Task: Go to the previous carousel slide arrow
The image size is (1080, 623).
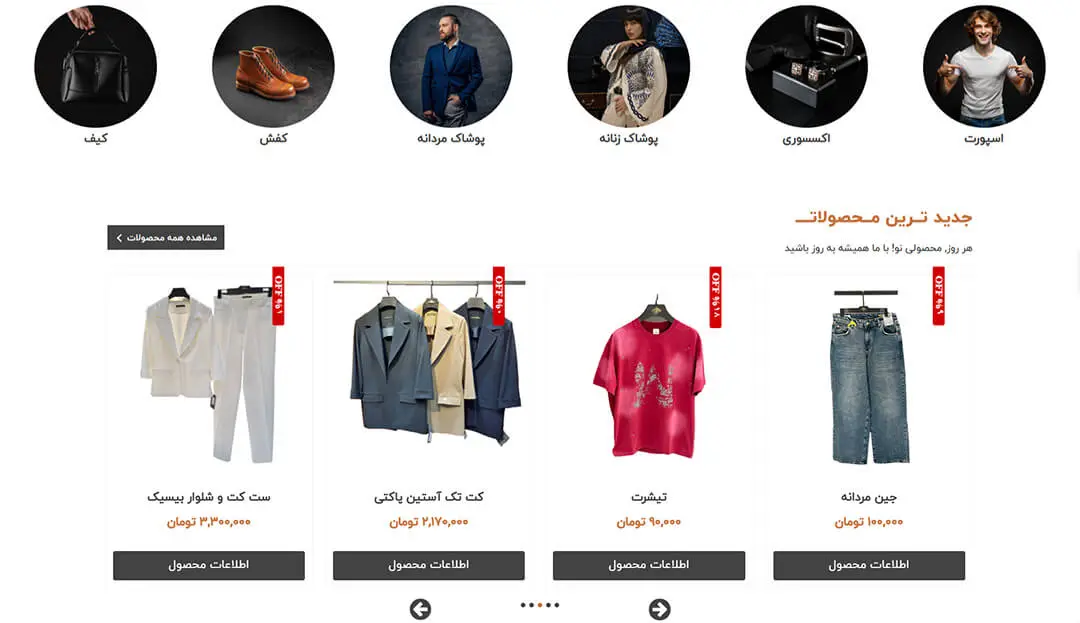Action: coord(420,609)
